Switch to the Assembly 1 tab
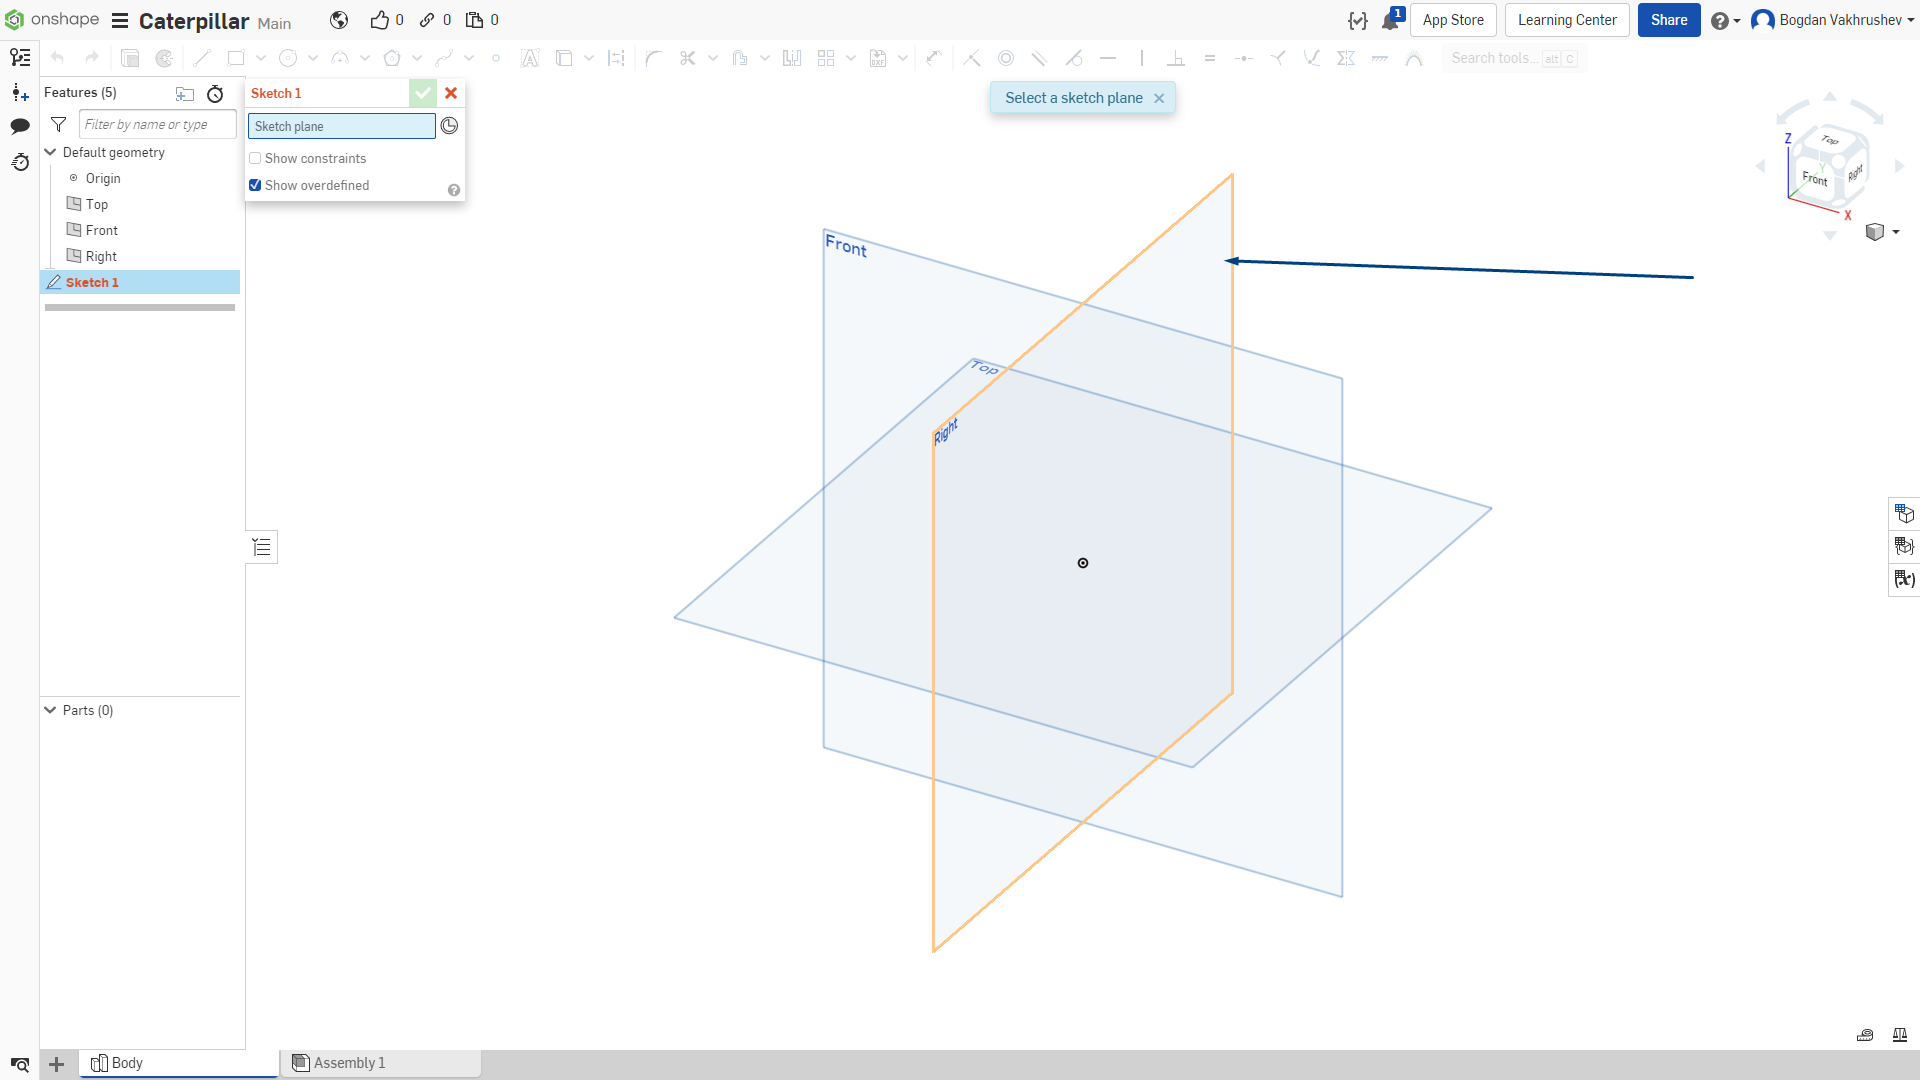This screenshot has width=1920, height=1080. point(380,1063)
